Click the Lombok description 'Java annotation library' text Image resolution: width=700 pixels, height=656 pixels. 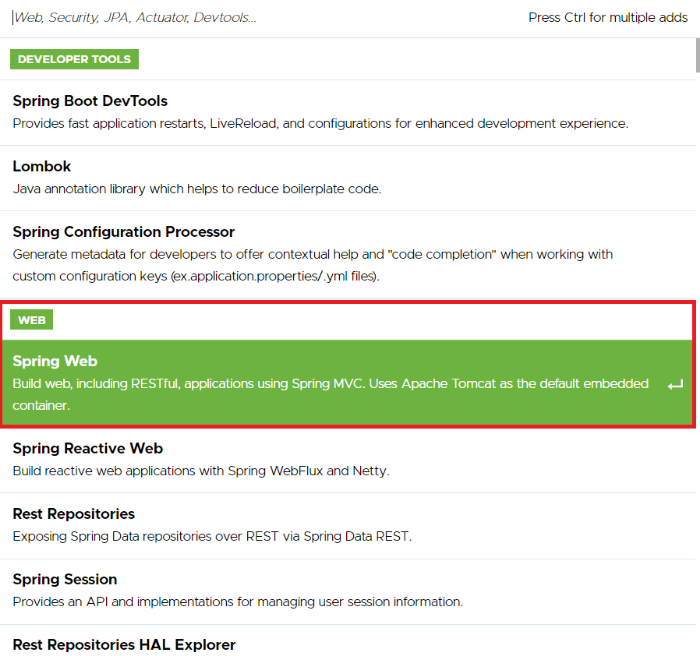pos(197,189)
